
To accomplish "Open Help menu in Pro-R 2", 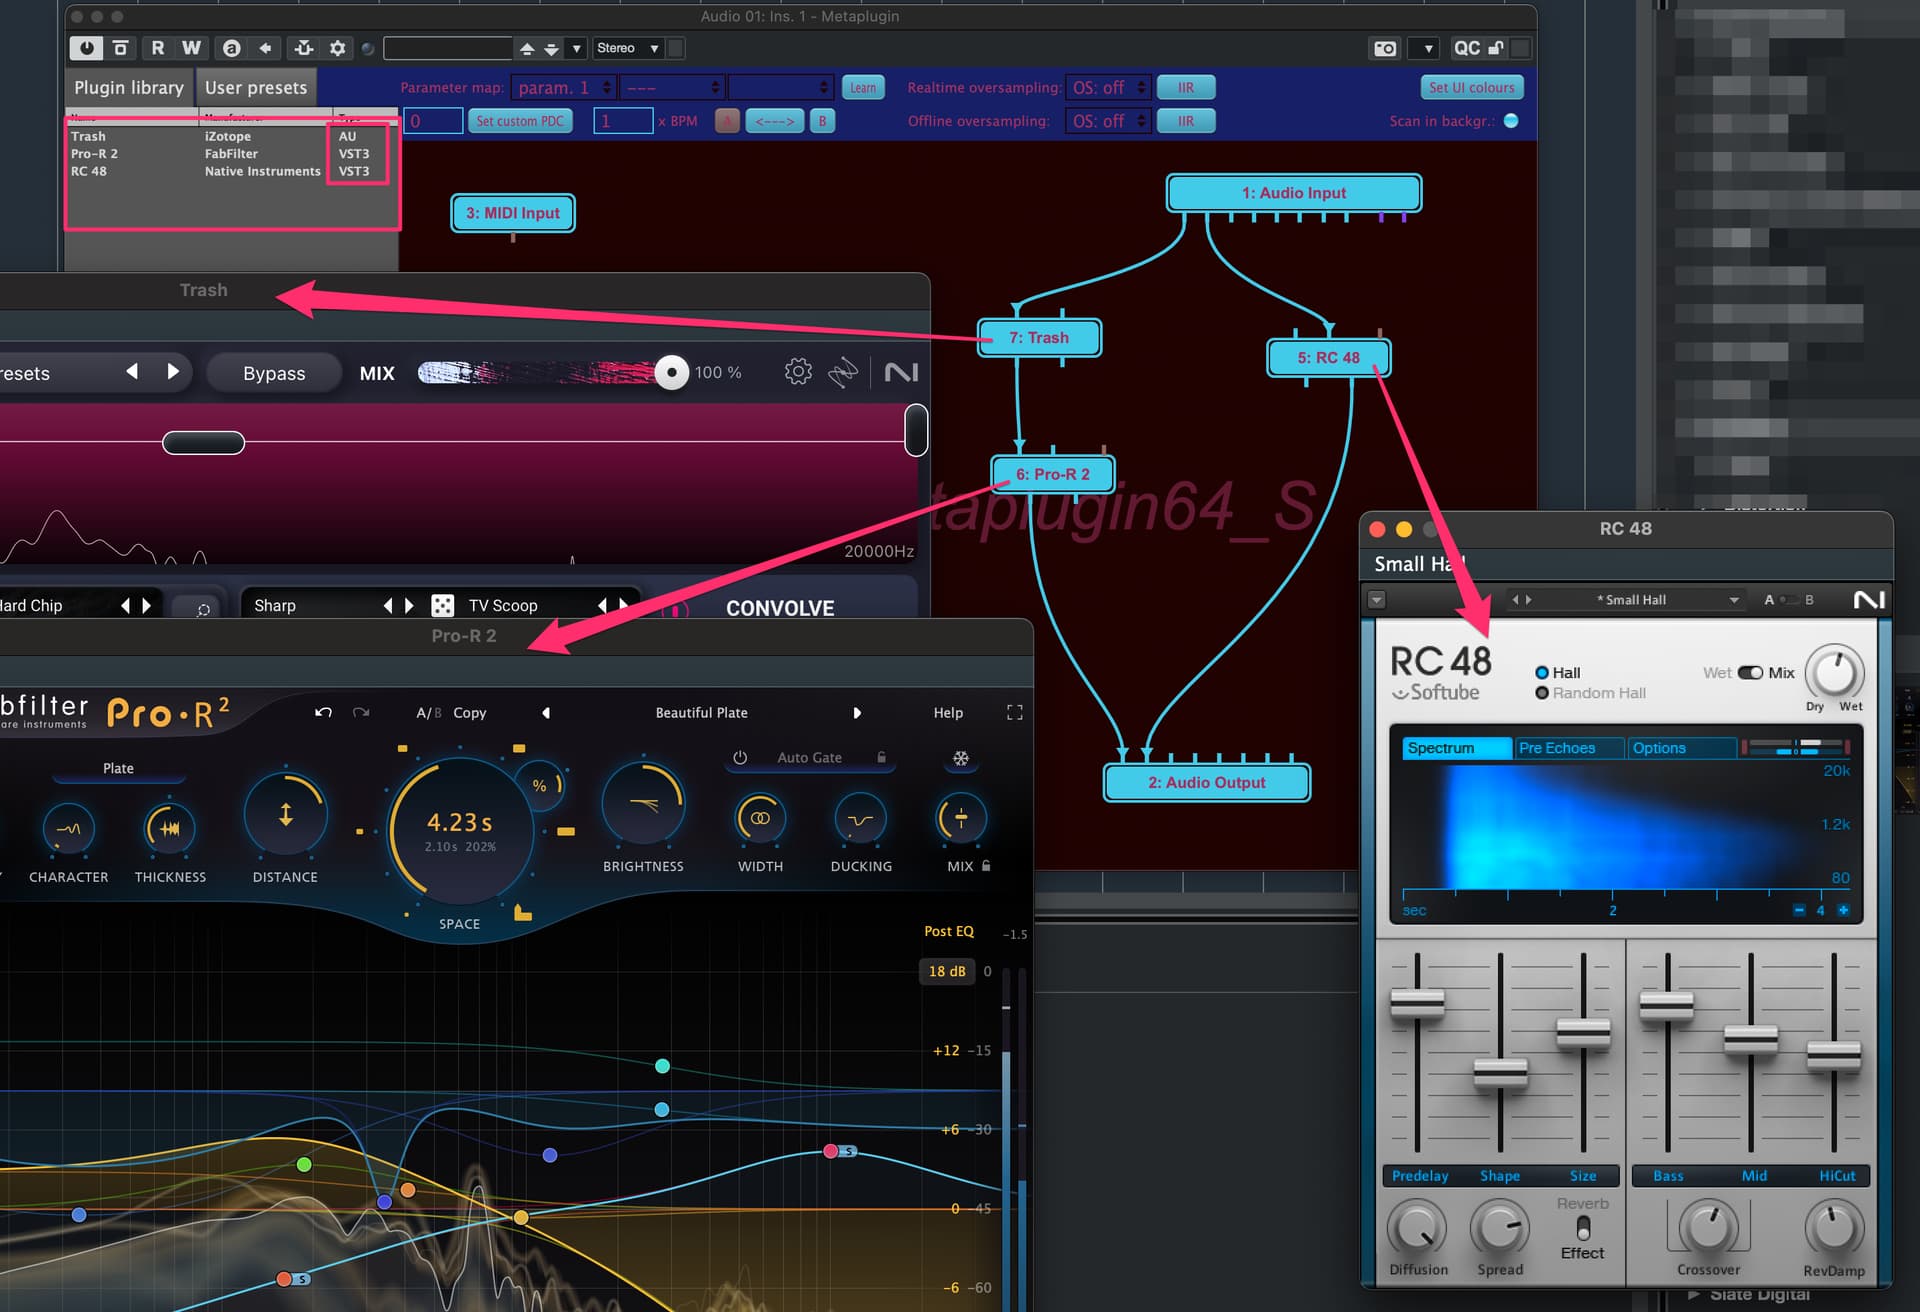I will (948, 713).
